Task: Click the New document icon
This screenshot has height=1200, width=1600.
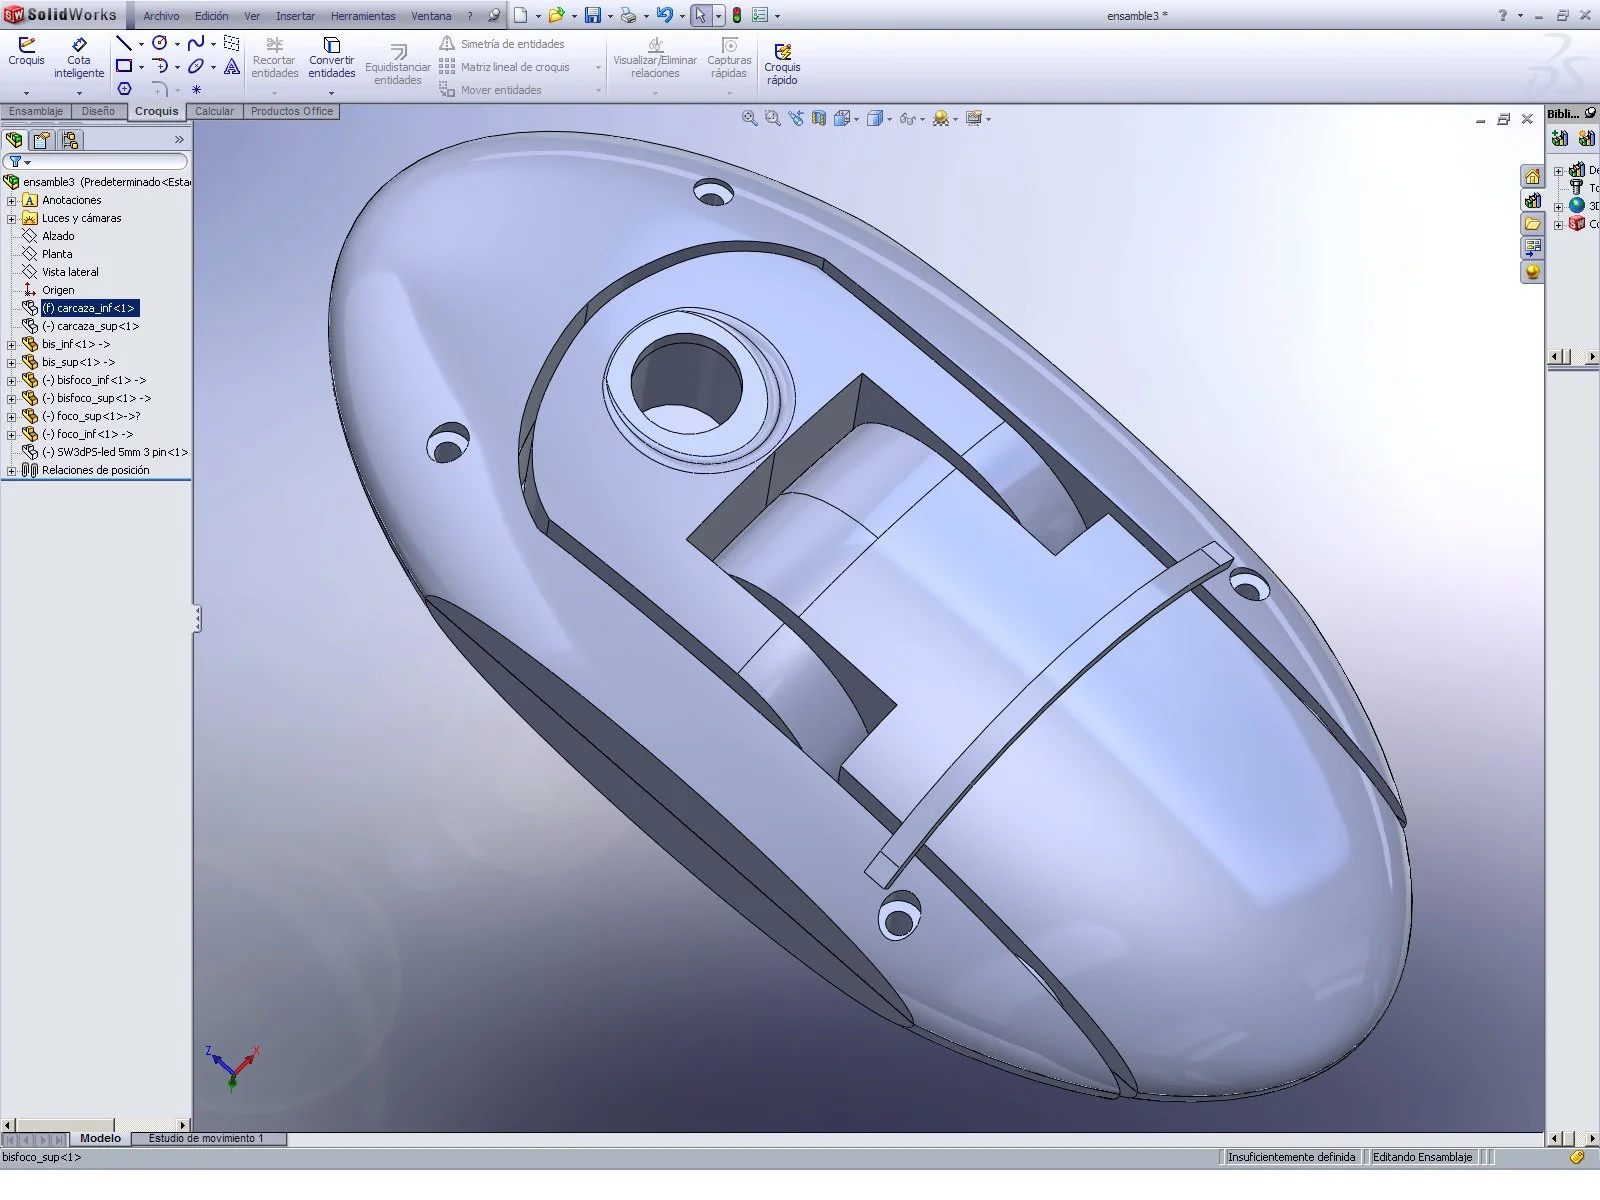Action: (521, 15)
